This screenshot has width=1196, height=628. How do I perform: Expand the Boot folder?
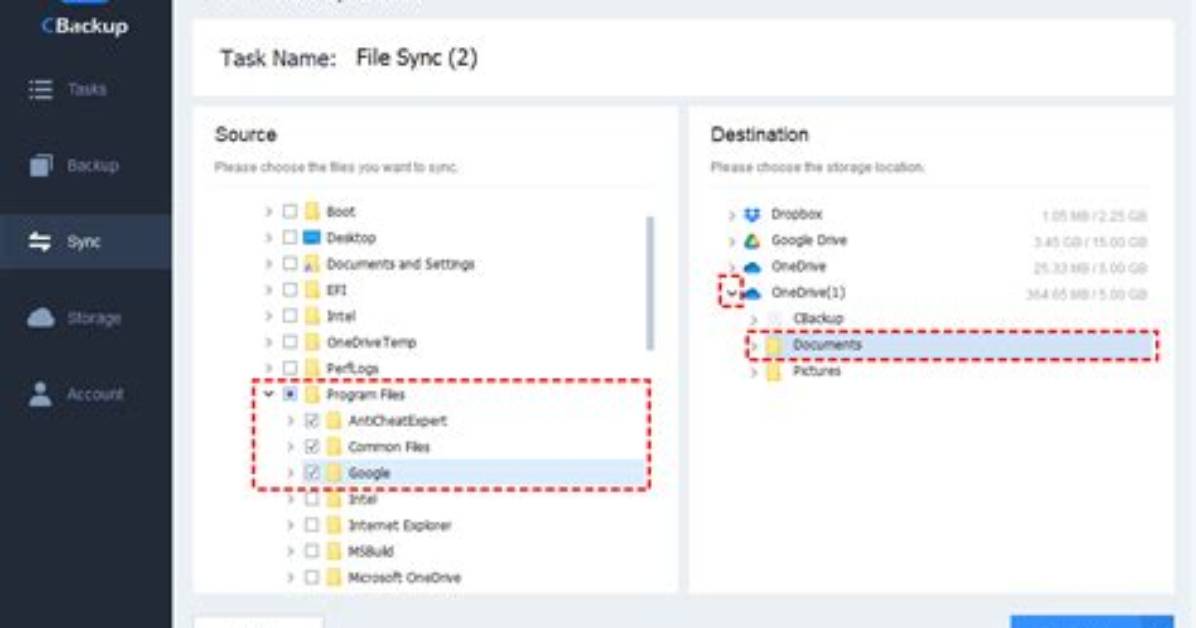[x=268, y=211]
